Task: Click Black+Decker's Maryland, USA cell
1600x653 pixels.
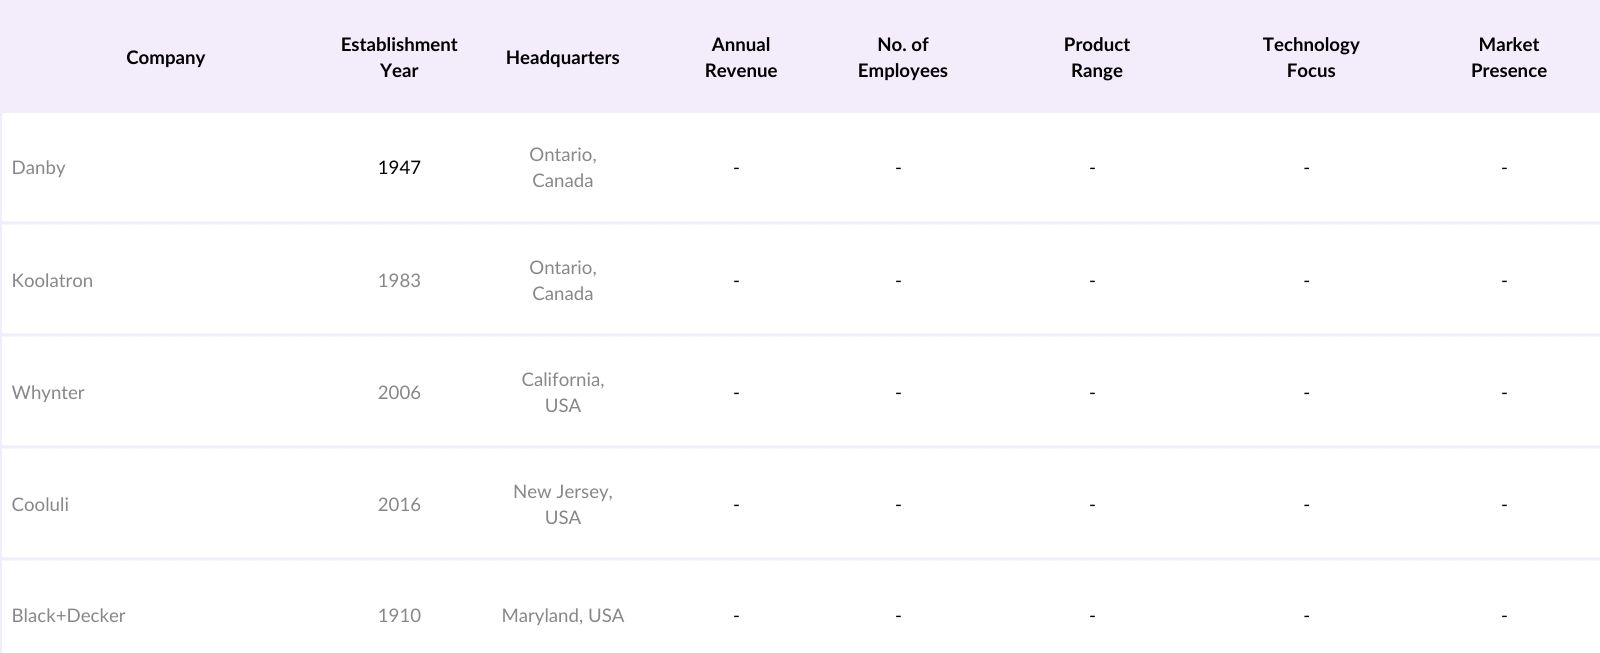Action: (x=562, y=616)
